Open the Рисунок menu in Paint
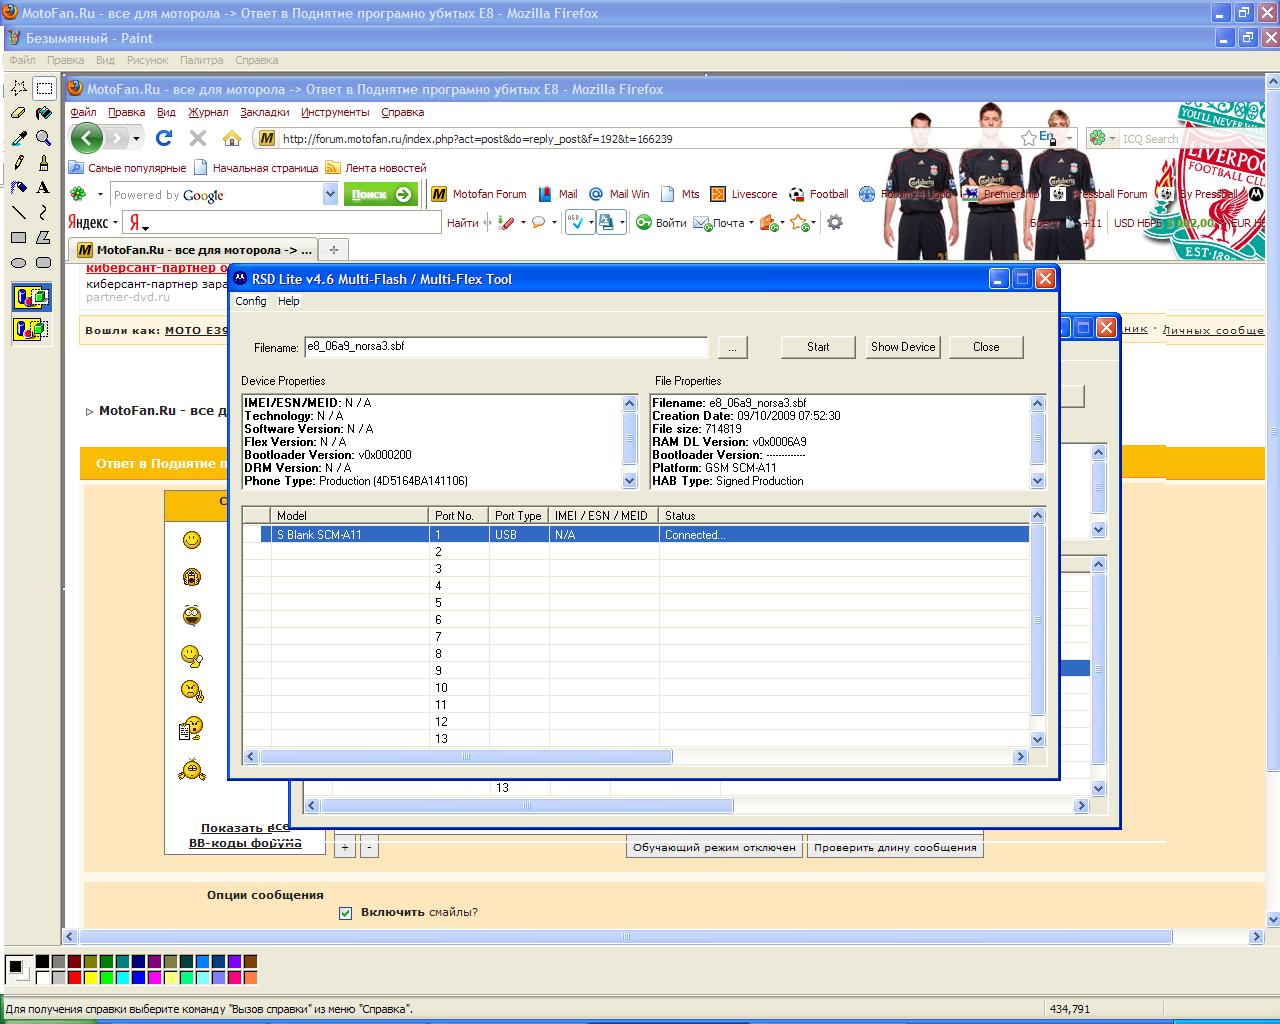The width and height of the screenshot is (1280, 1024). [147, 60]
